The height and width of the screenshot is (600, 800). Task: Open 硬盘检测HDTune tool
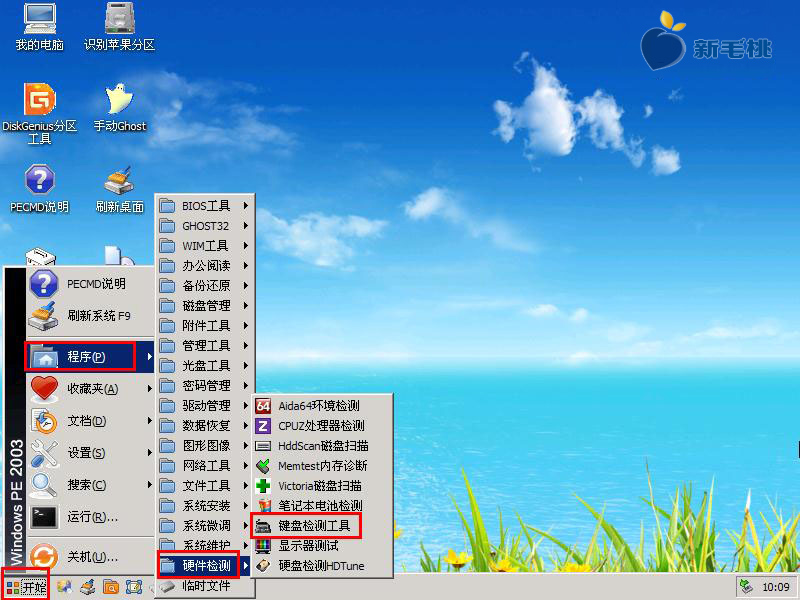[322, 565]
